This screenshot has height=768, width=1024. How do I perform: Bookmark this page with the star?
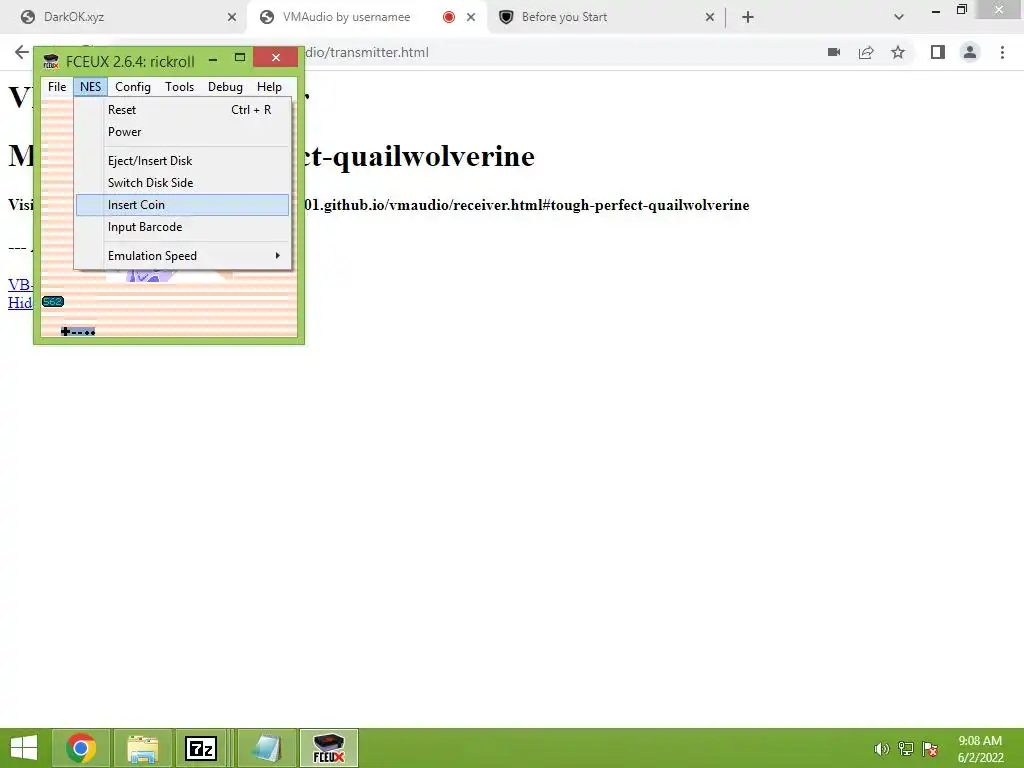[898, 52]
